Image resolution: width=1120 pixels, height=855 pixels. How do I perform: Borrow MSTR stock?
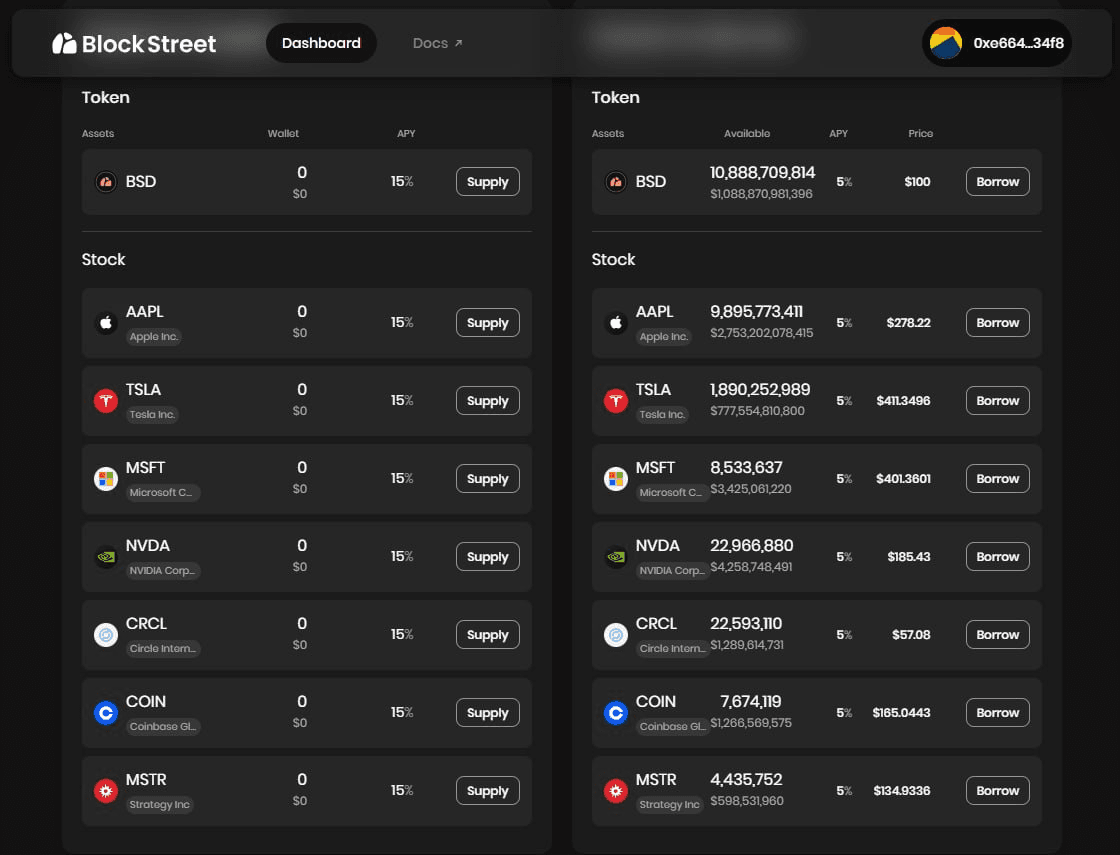tap(998, 790)
